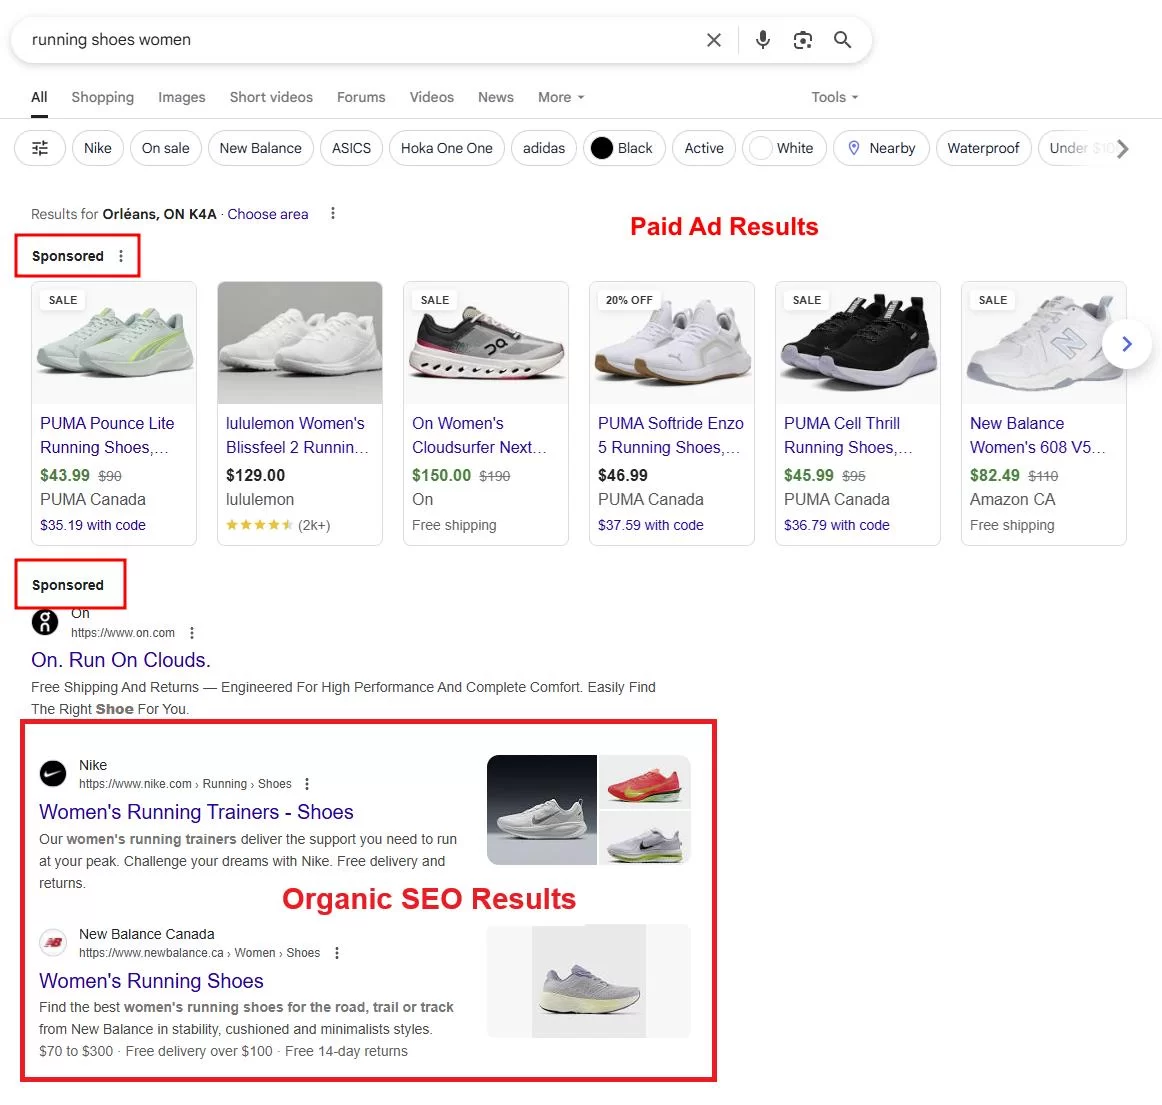Click the On logo next to on.com result
This screenshot has width=1162, height=1105.
coord(44,622)
